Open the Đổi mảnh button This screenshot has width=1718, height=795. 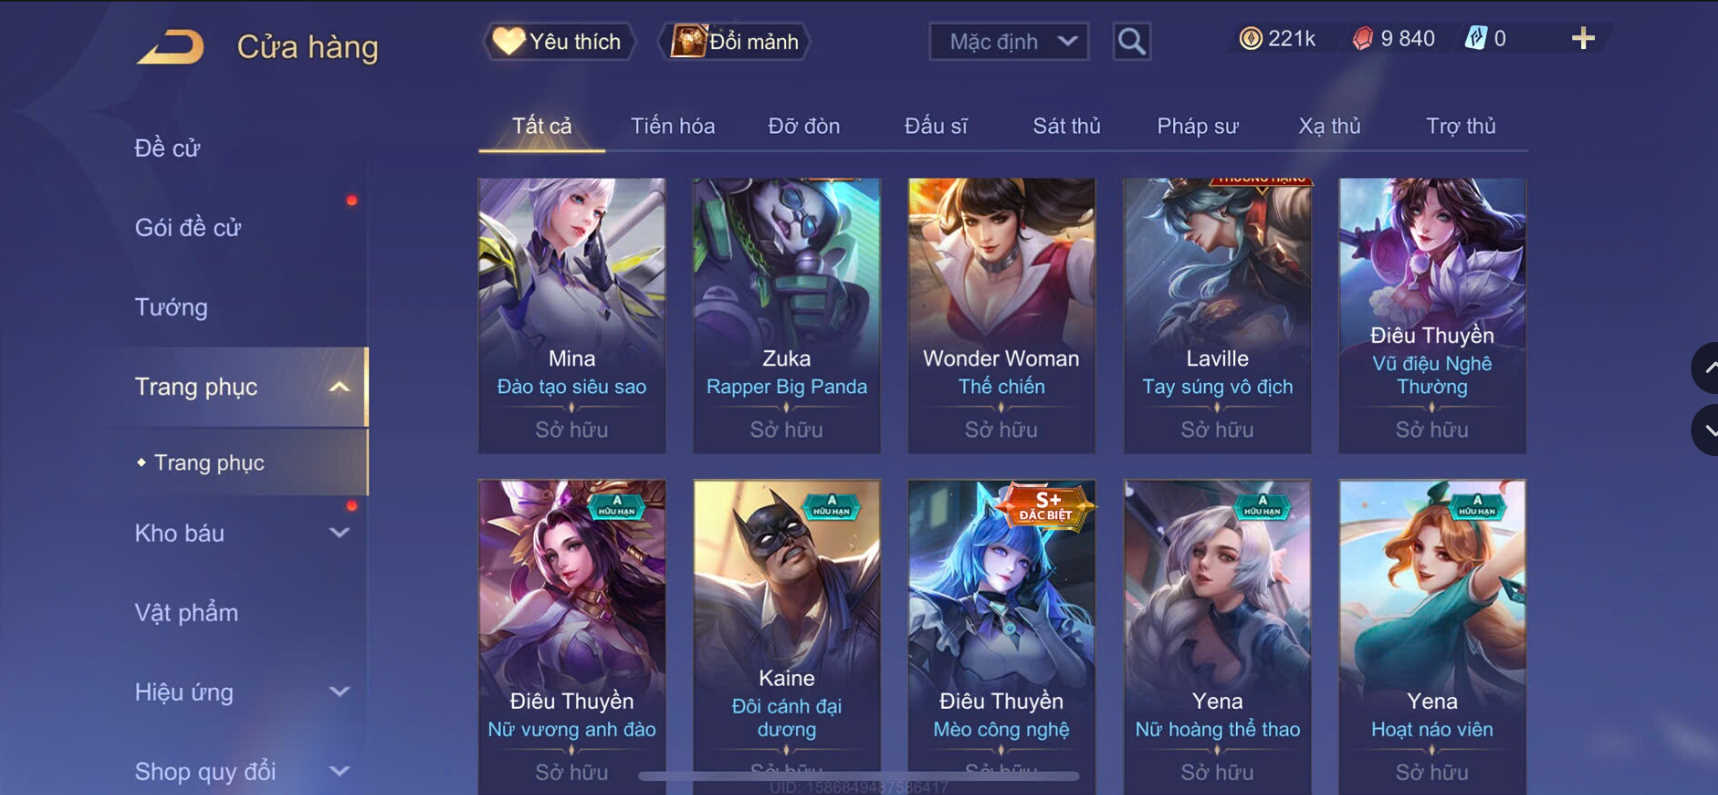pyautogui.click(x=734, y=42)
